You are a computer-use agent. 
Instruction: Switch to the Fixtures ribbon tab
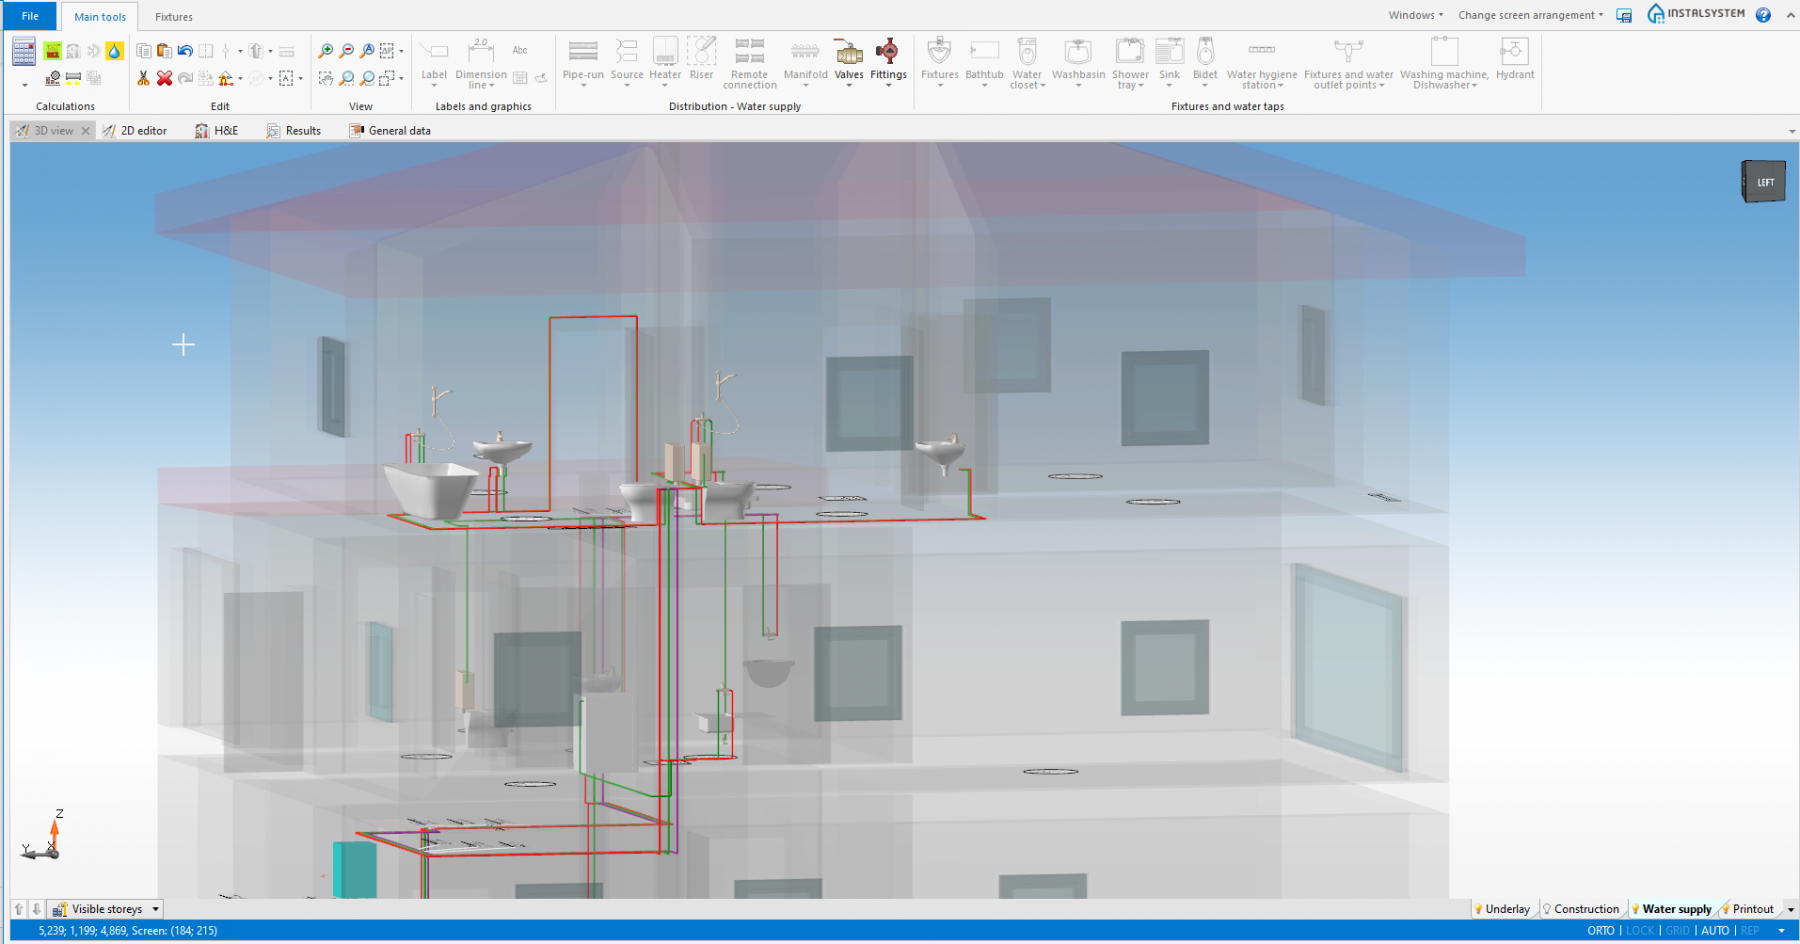tap(173, 16)
